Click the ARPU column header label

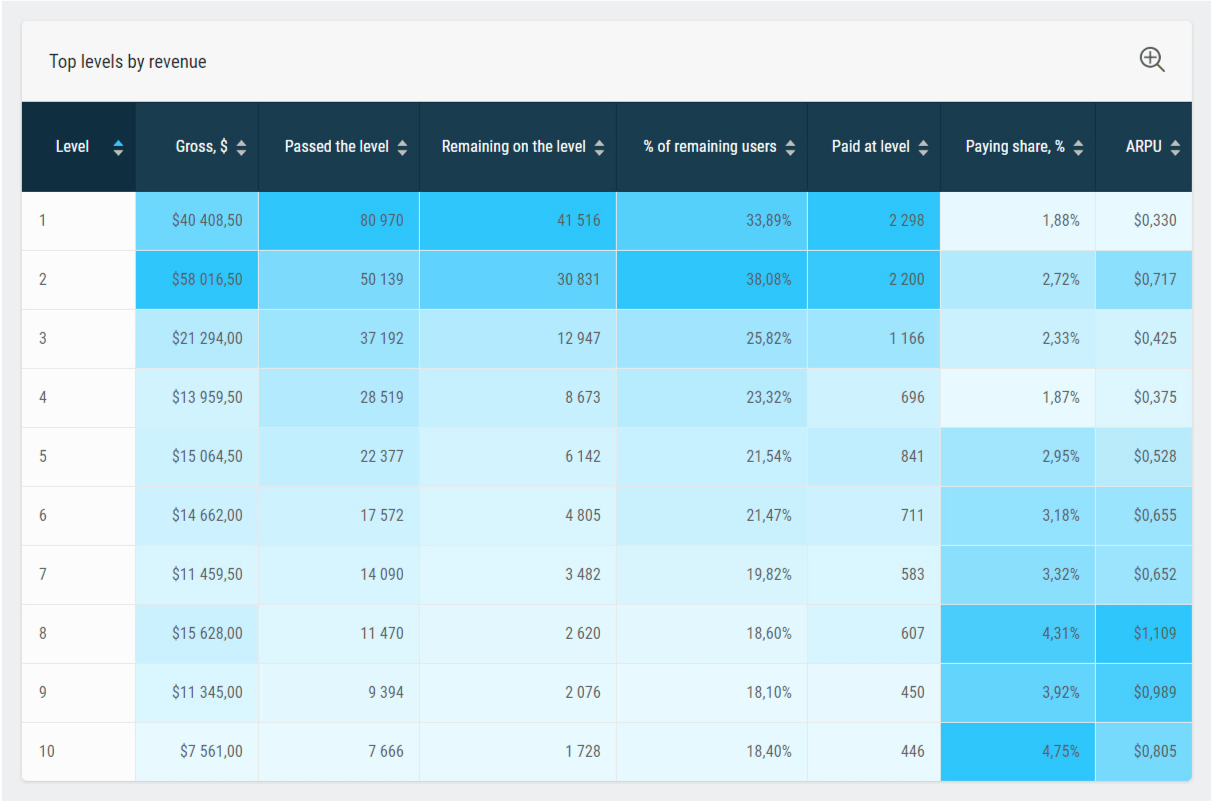(1143, 147)
